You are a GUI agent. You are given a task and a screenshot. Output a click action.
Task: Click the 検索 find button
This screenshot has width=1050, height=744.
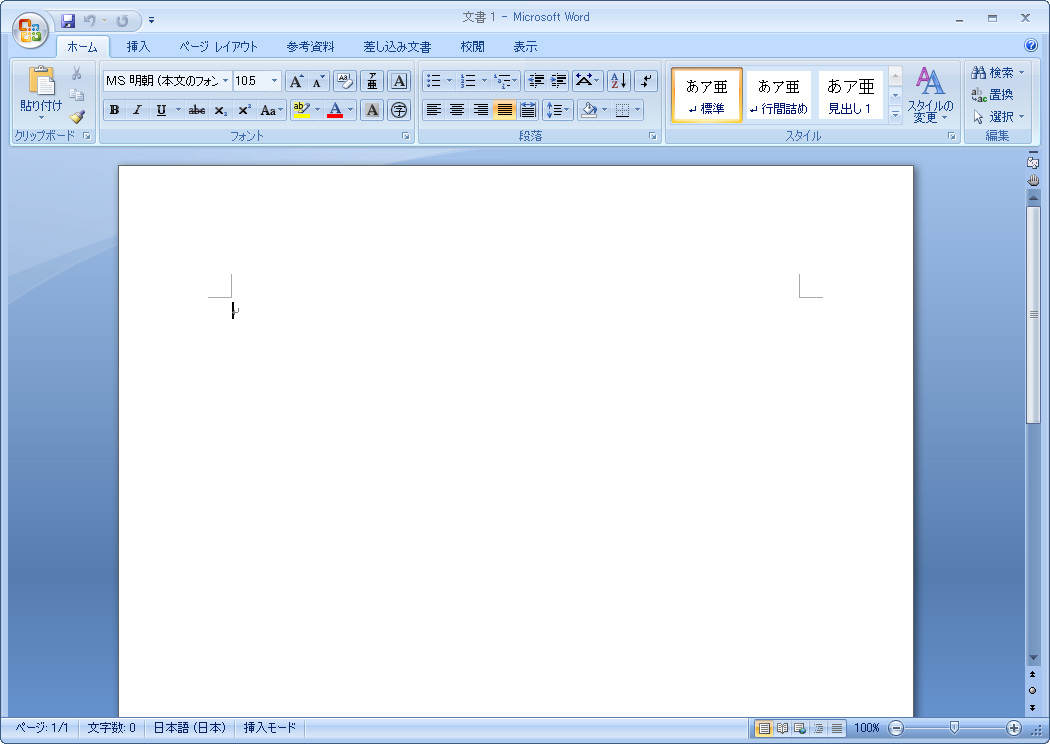point(998,72)
